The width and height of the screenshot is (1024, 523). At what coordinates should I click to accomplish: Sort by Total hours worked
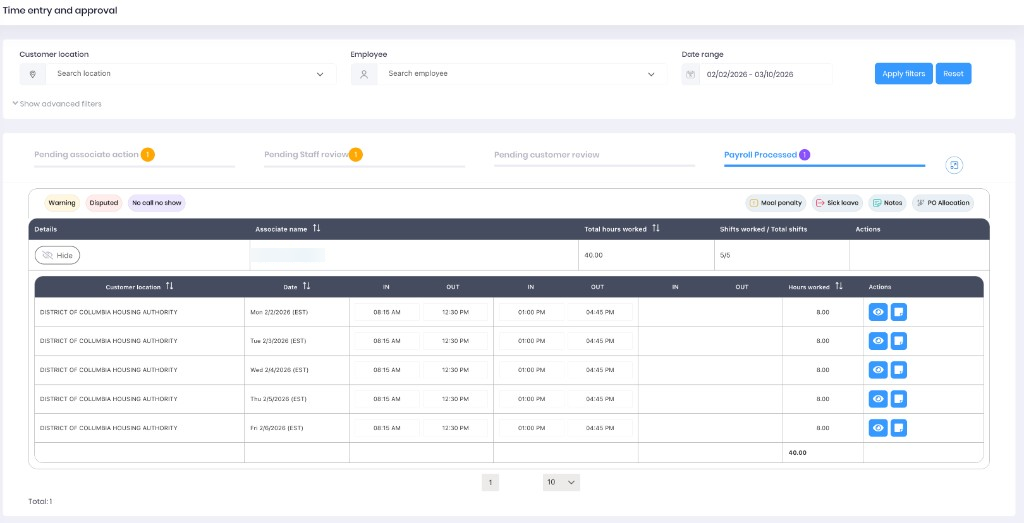[x=656, y=229]
